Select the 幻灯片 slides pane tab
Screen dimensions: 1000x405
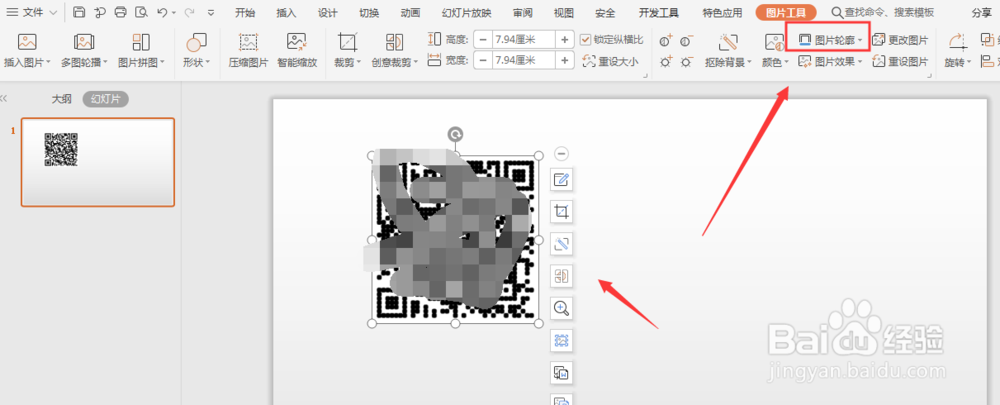coord(106,99)
